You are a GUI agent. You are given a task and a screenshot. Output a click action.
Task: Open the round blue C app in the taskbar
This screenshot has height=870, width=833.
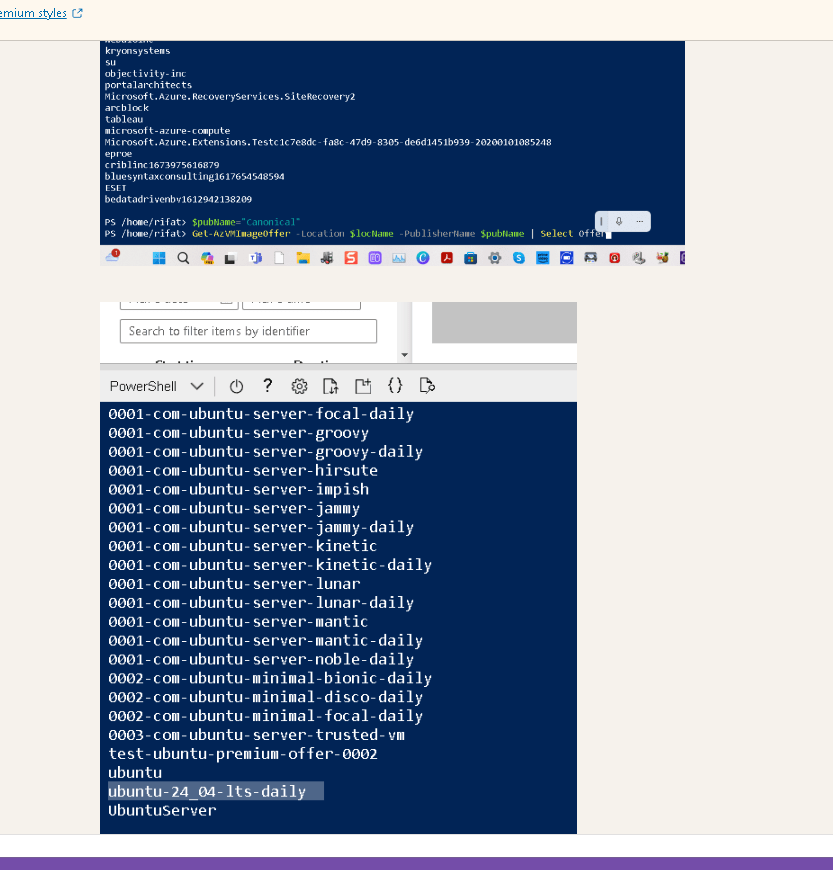point(423,258)
